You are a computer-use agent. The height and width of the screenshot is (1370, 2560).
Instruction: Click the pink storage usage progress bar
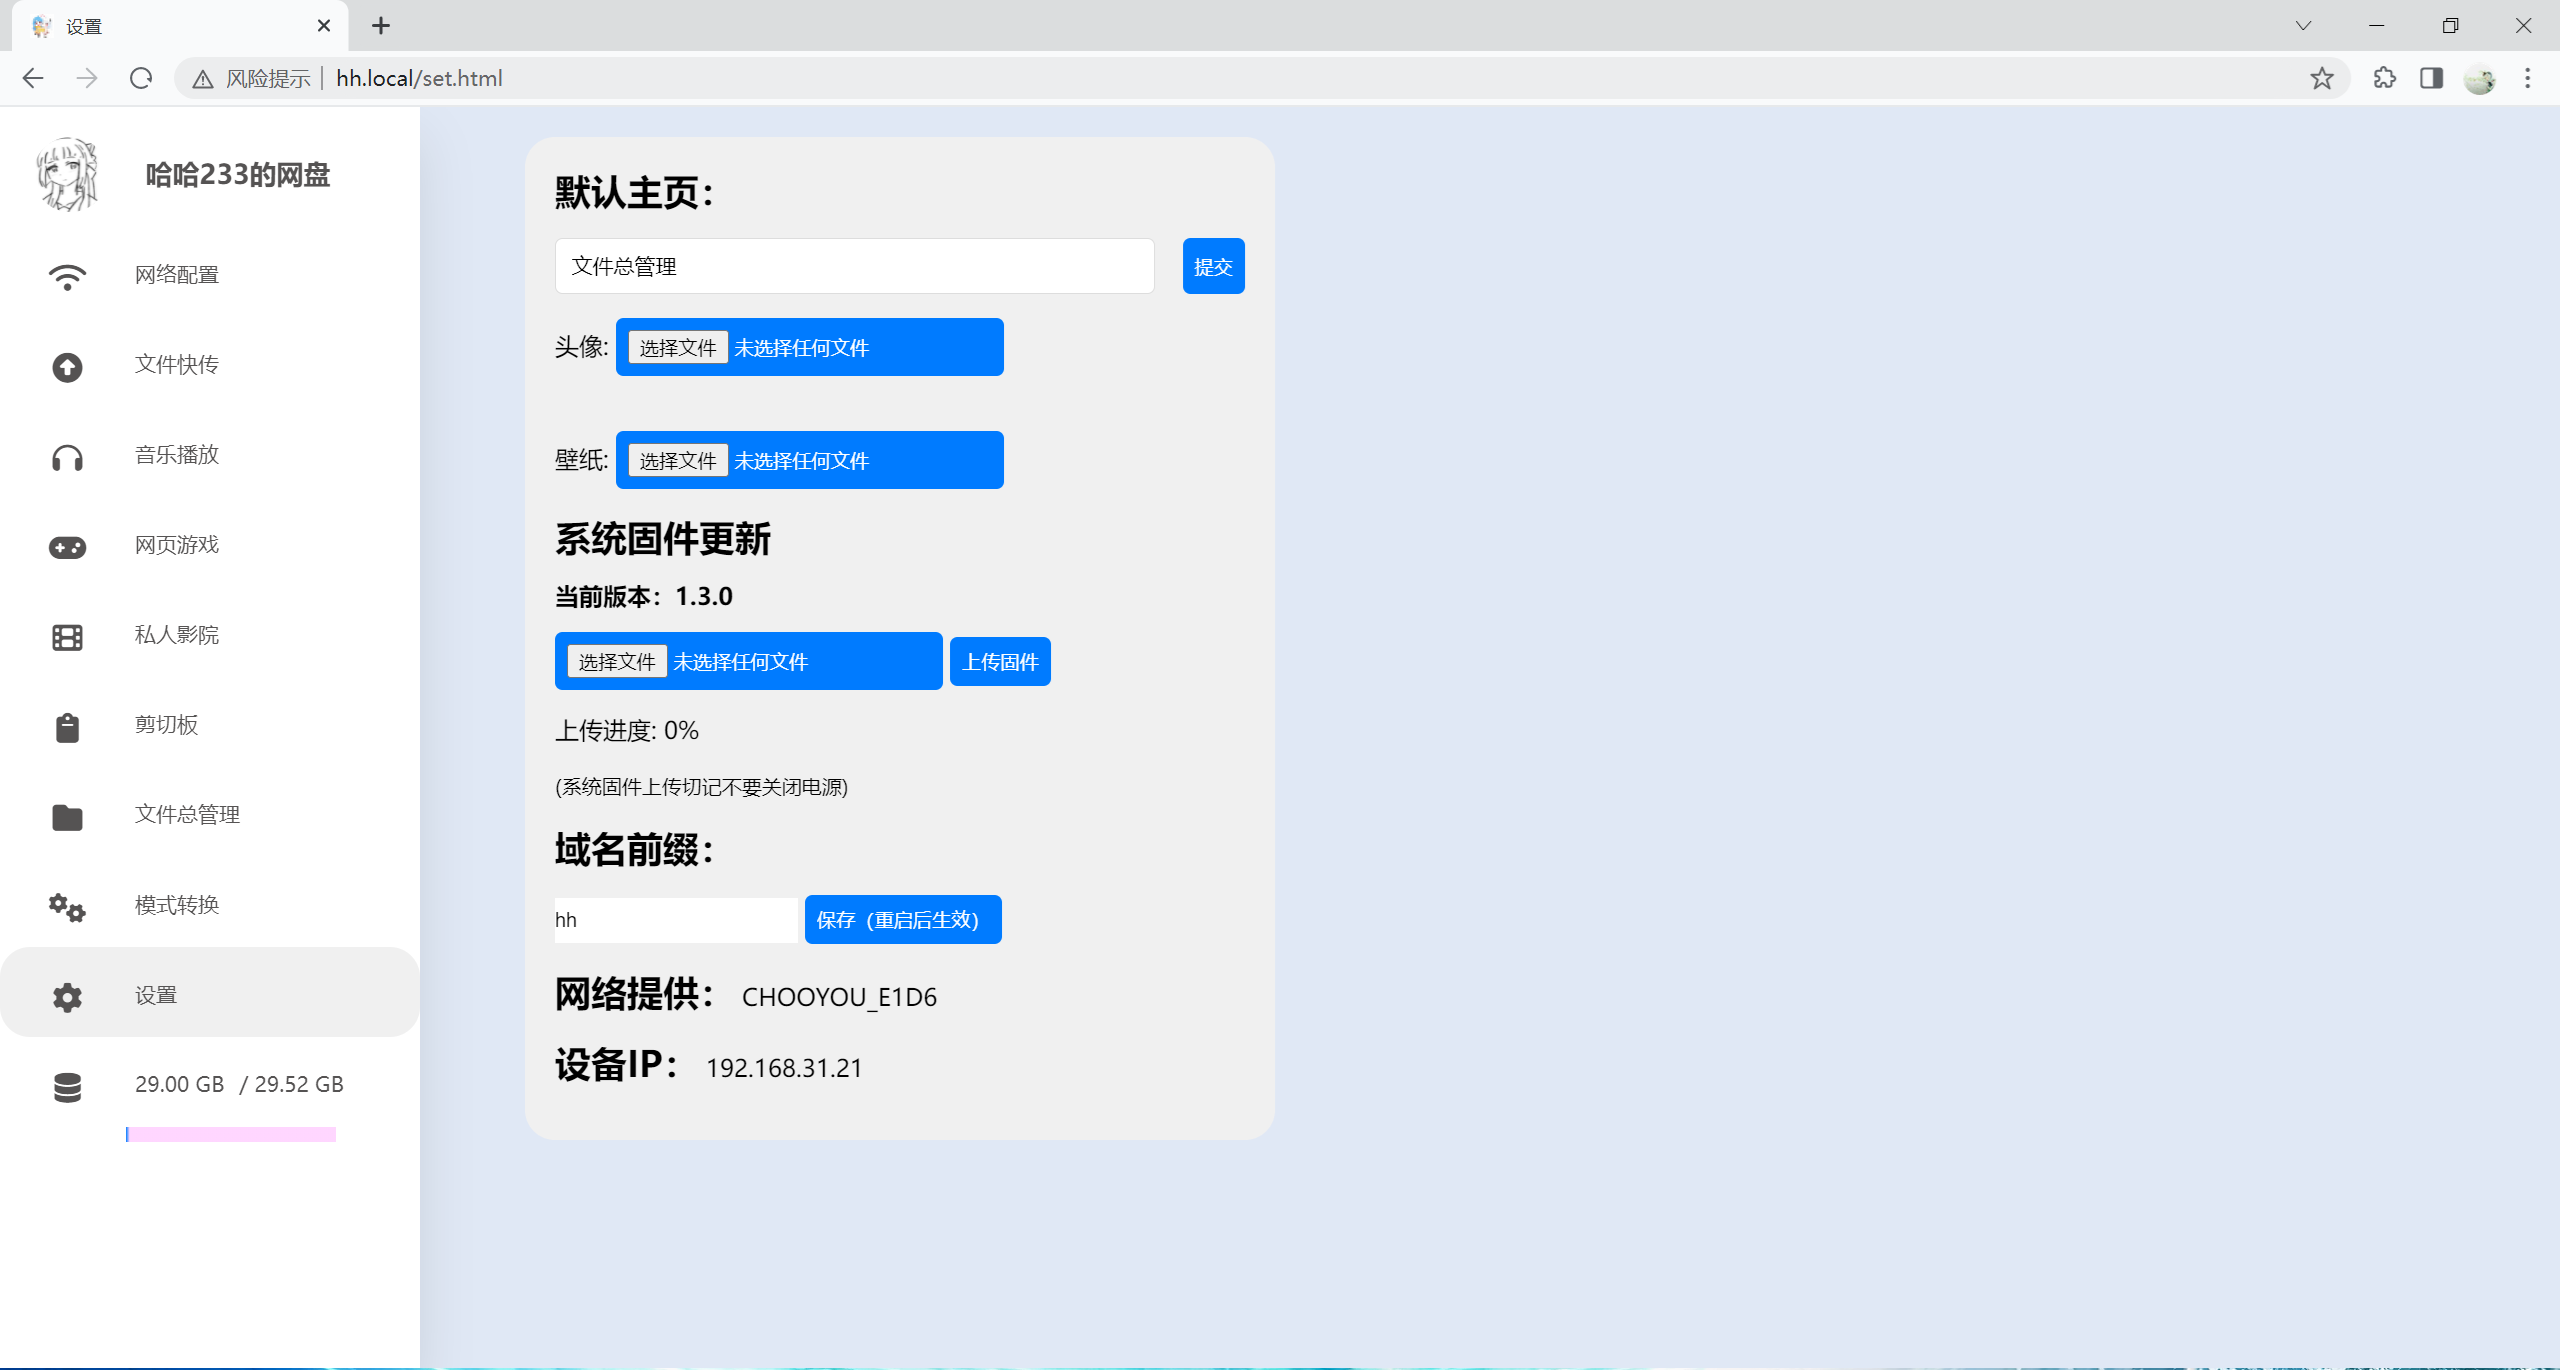(x=231, y=1134)
